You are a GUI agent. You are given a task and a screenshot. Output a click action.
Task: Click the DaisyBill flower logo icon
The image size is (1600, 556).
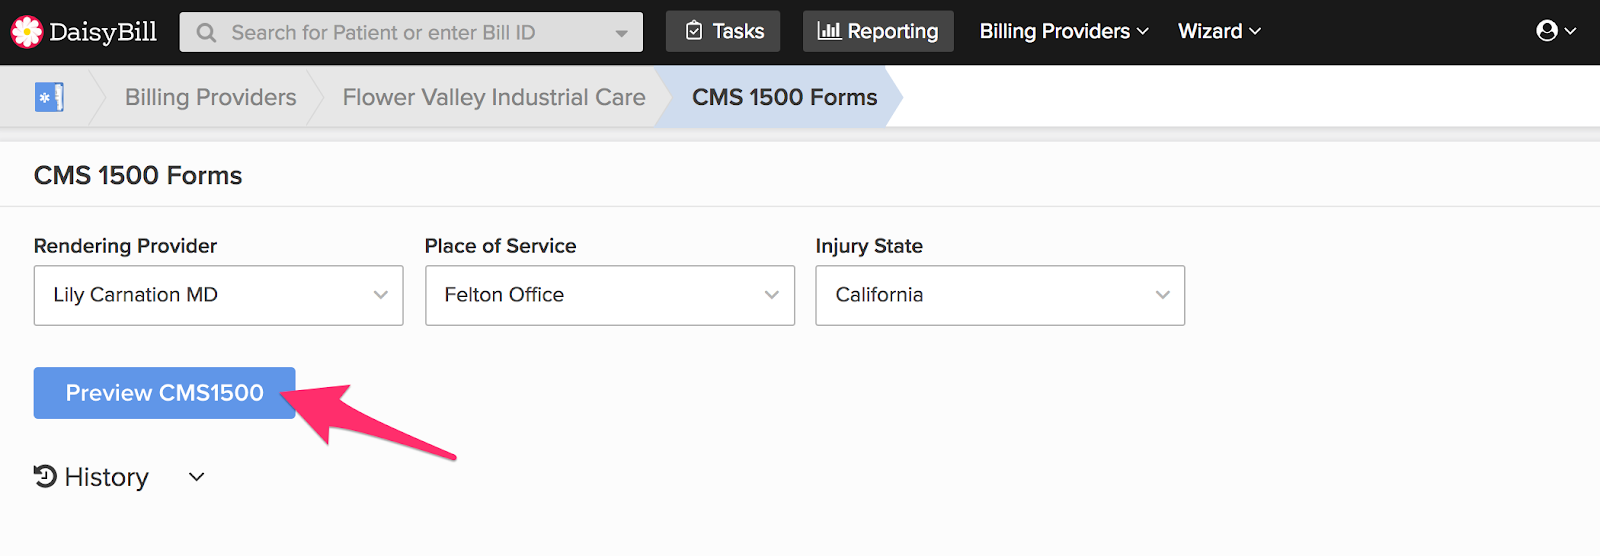[27, 32]
